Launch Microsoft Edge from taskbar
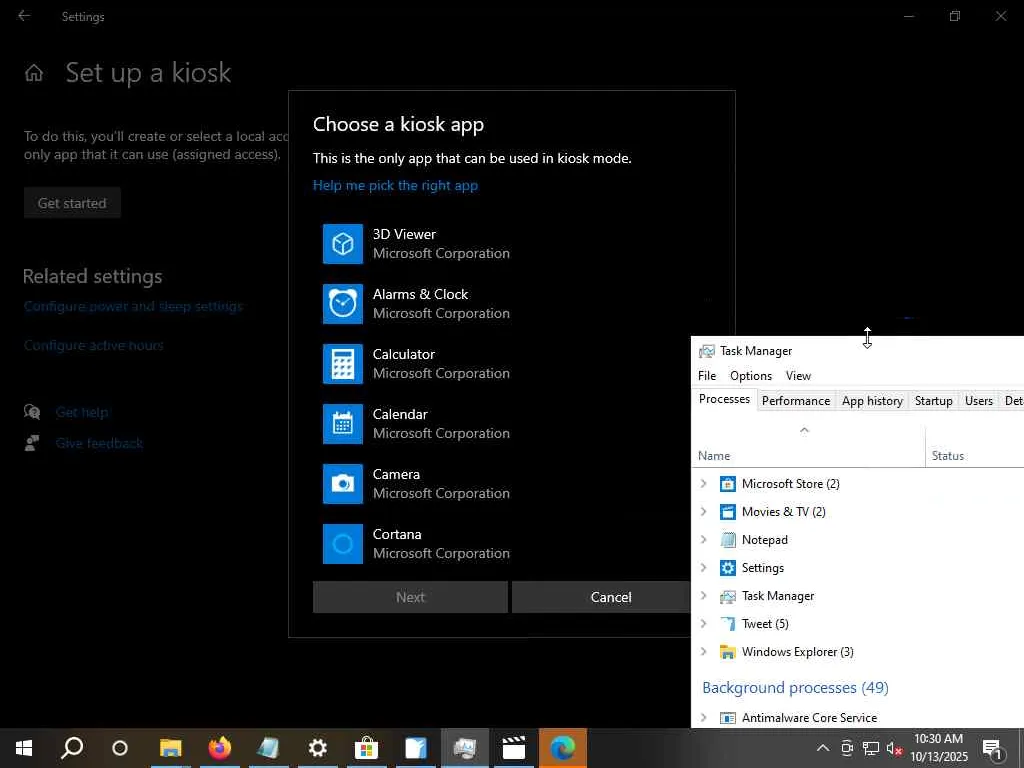Viewport: 1024px width, 768px height. 562,748
